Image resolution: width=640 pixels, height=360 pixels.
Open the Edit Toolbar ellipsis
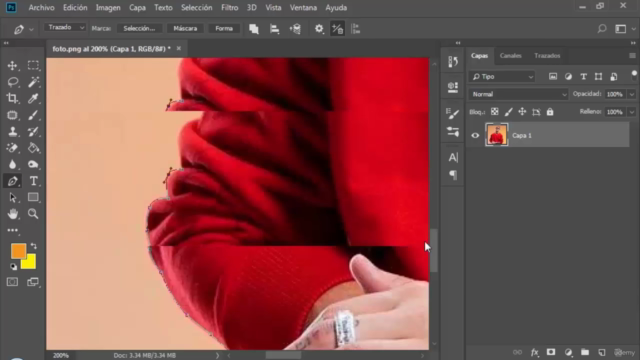pos(12,231)
